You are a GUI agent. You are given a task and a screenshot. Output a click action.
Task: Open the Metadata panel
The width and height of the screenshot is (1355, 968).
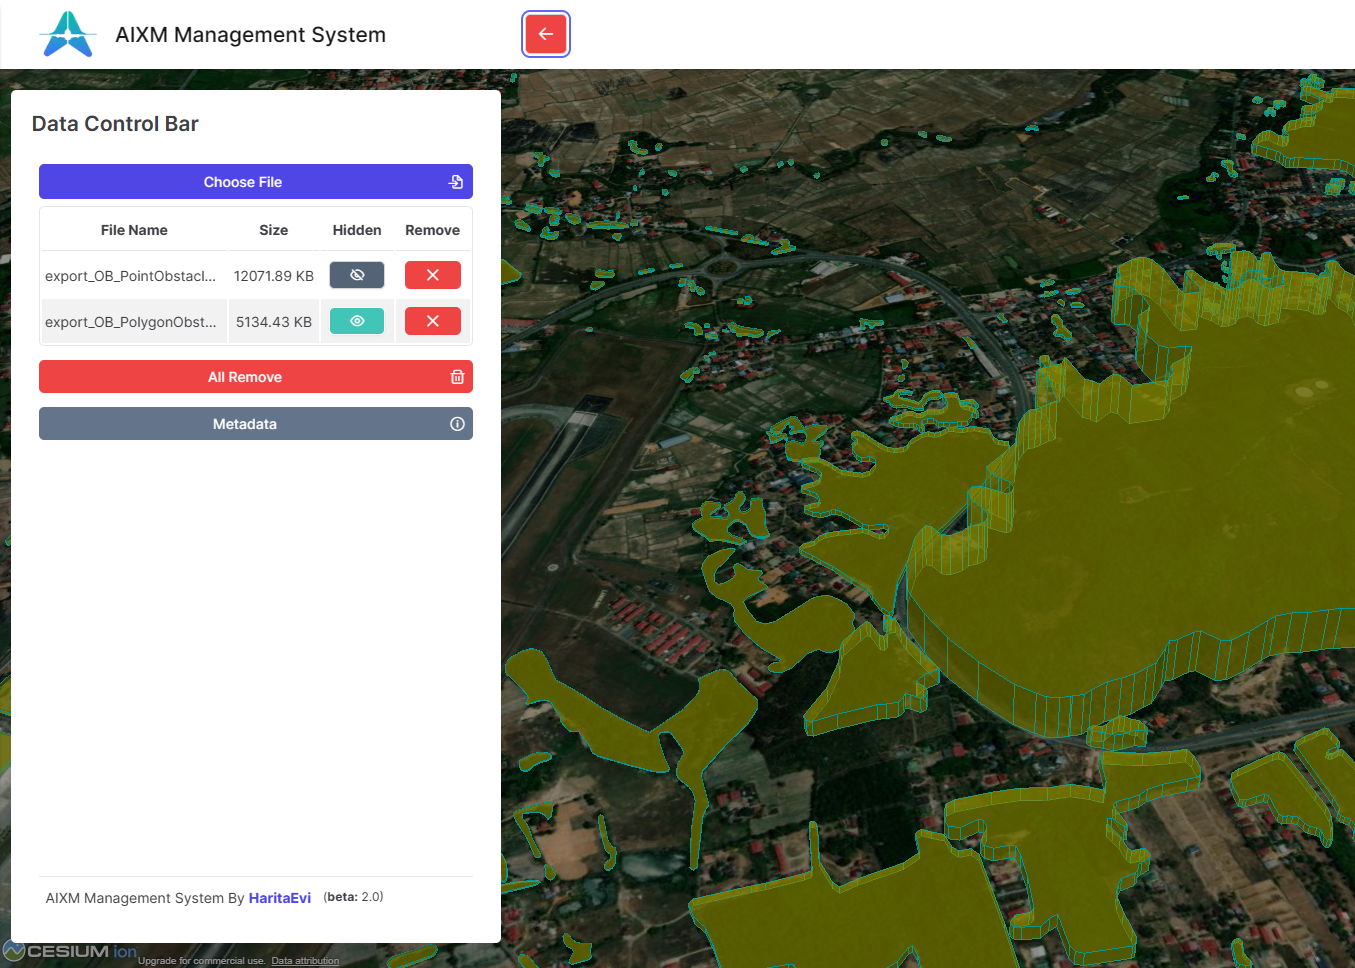click(245, 424)
